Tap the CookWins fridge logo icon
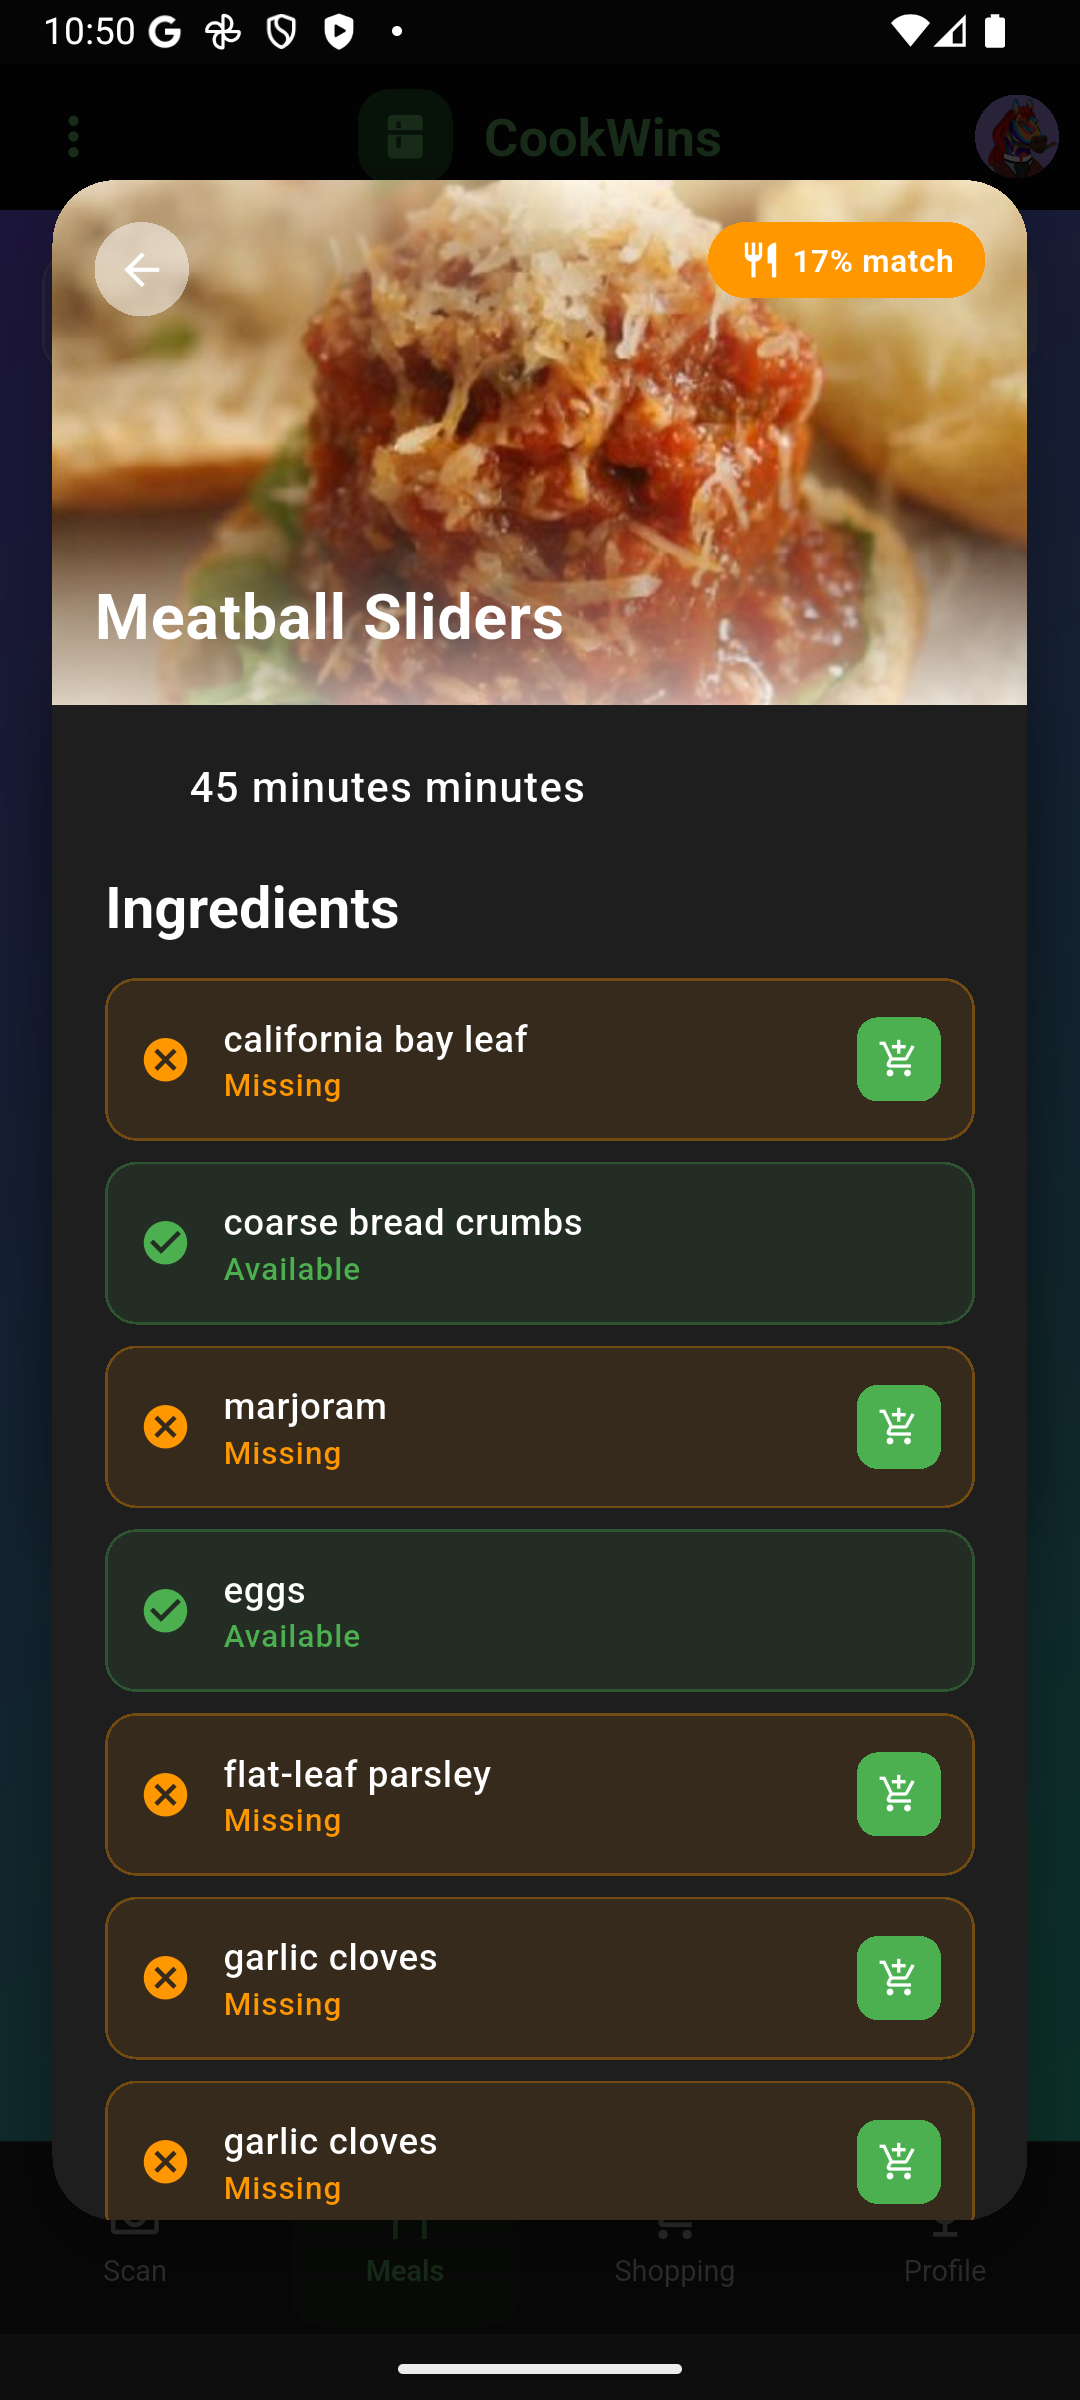Viewport: 1080px width, 2400px height. point(404,137)
